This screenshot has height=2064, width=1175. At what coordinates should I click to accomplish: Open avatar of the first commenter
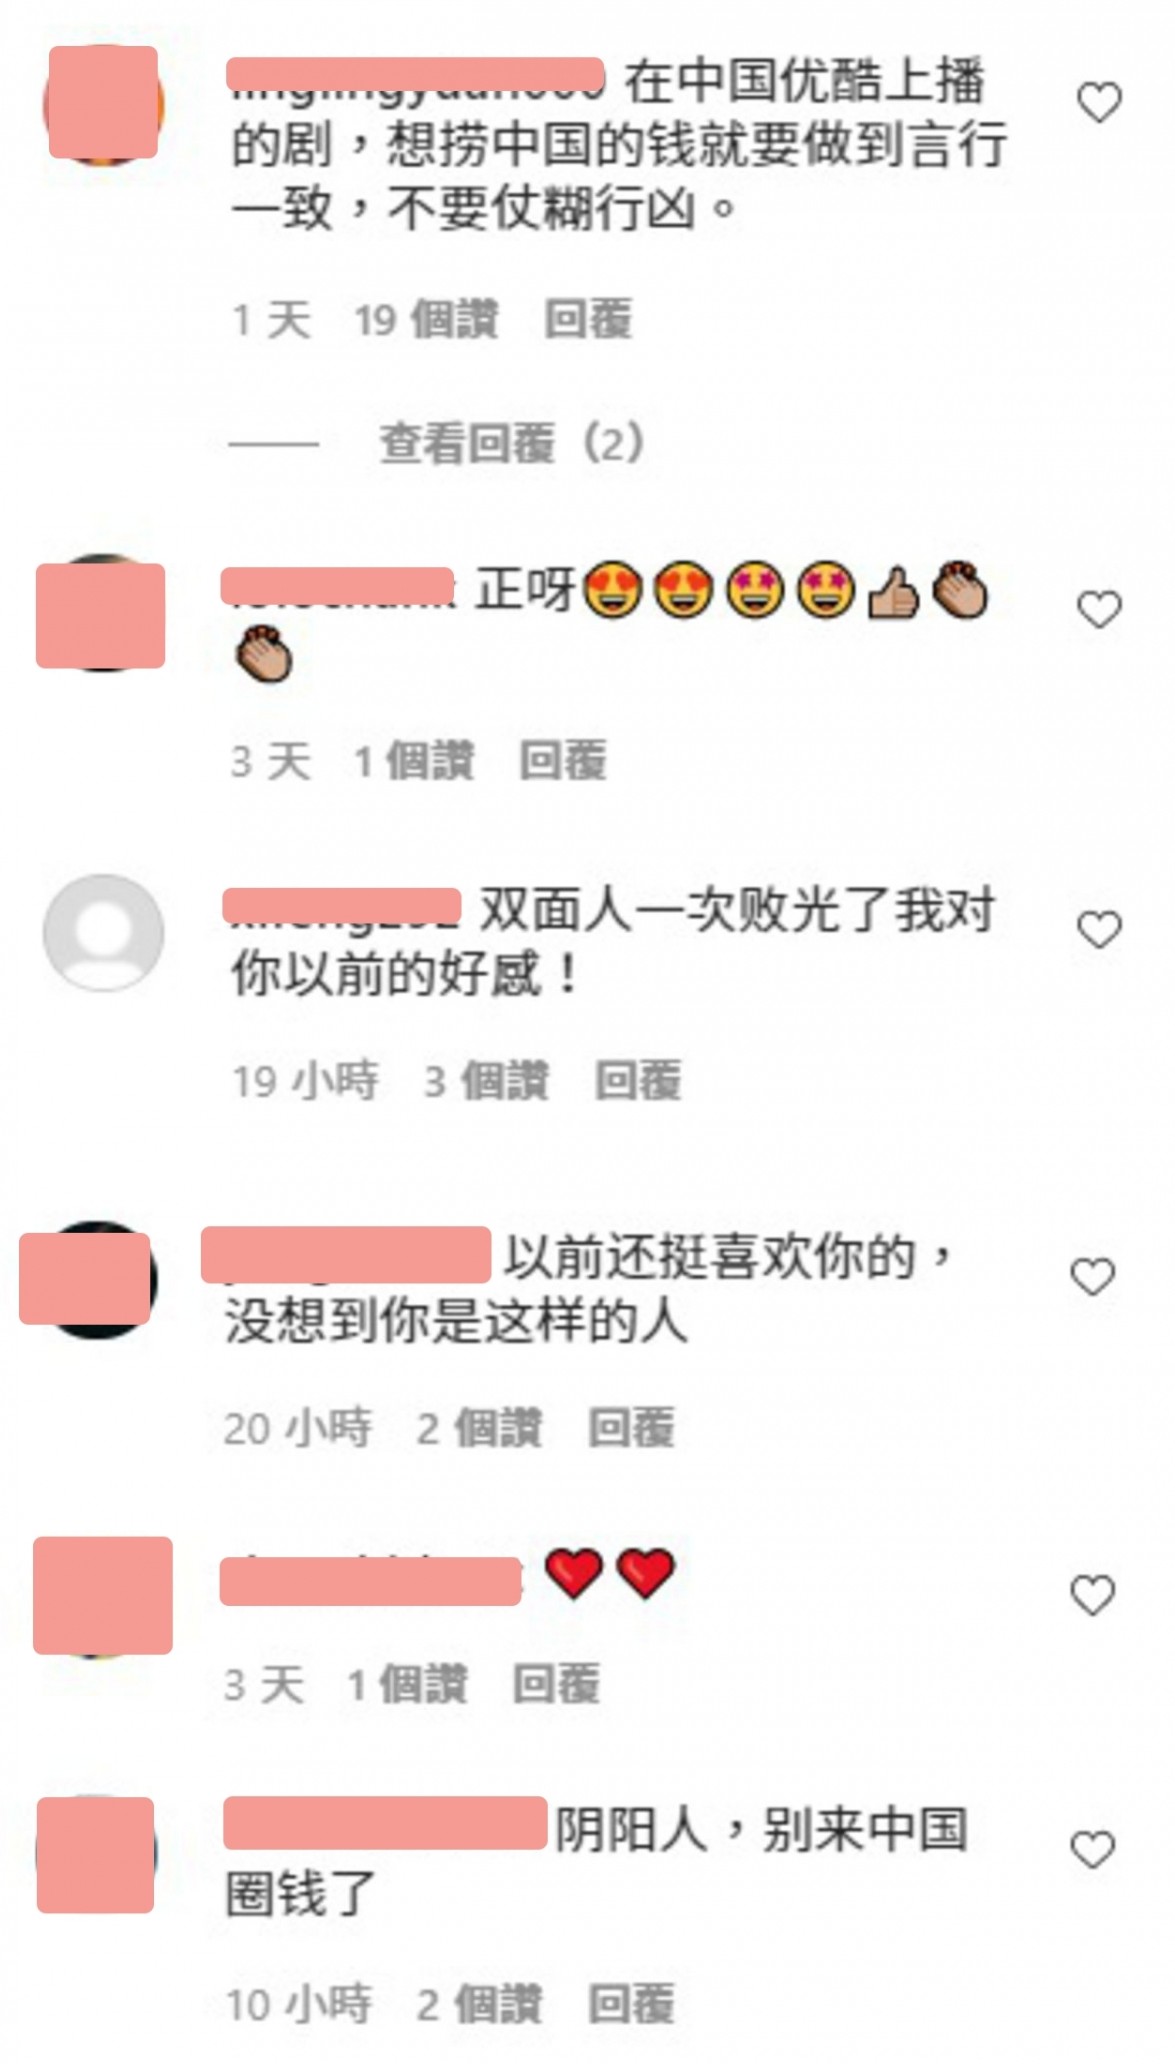[x=103, y=103]
